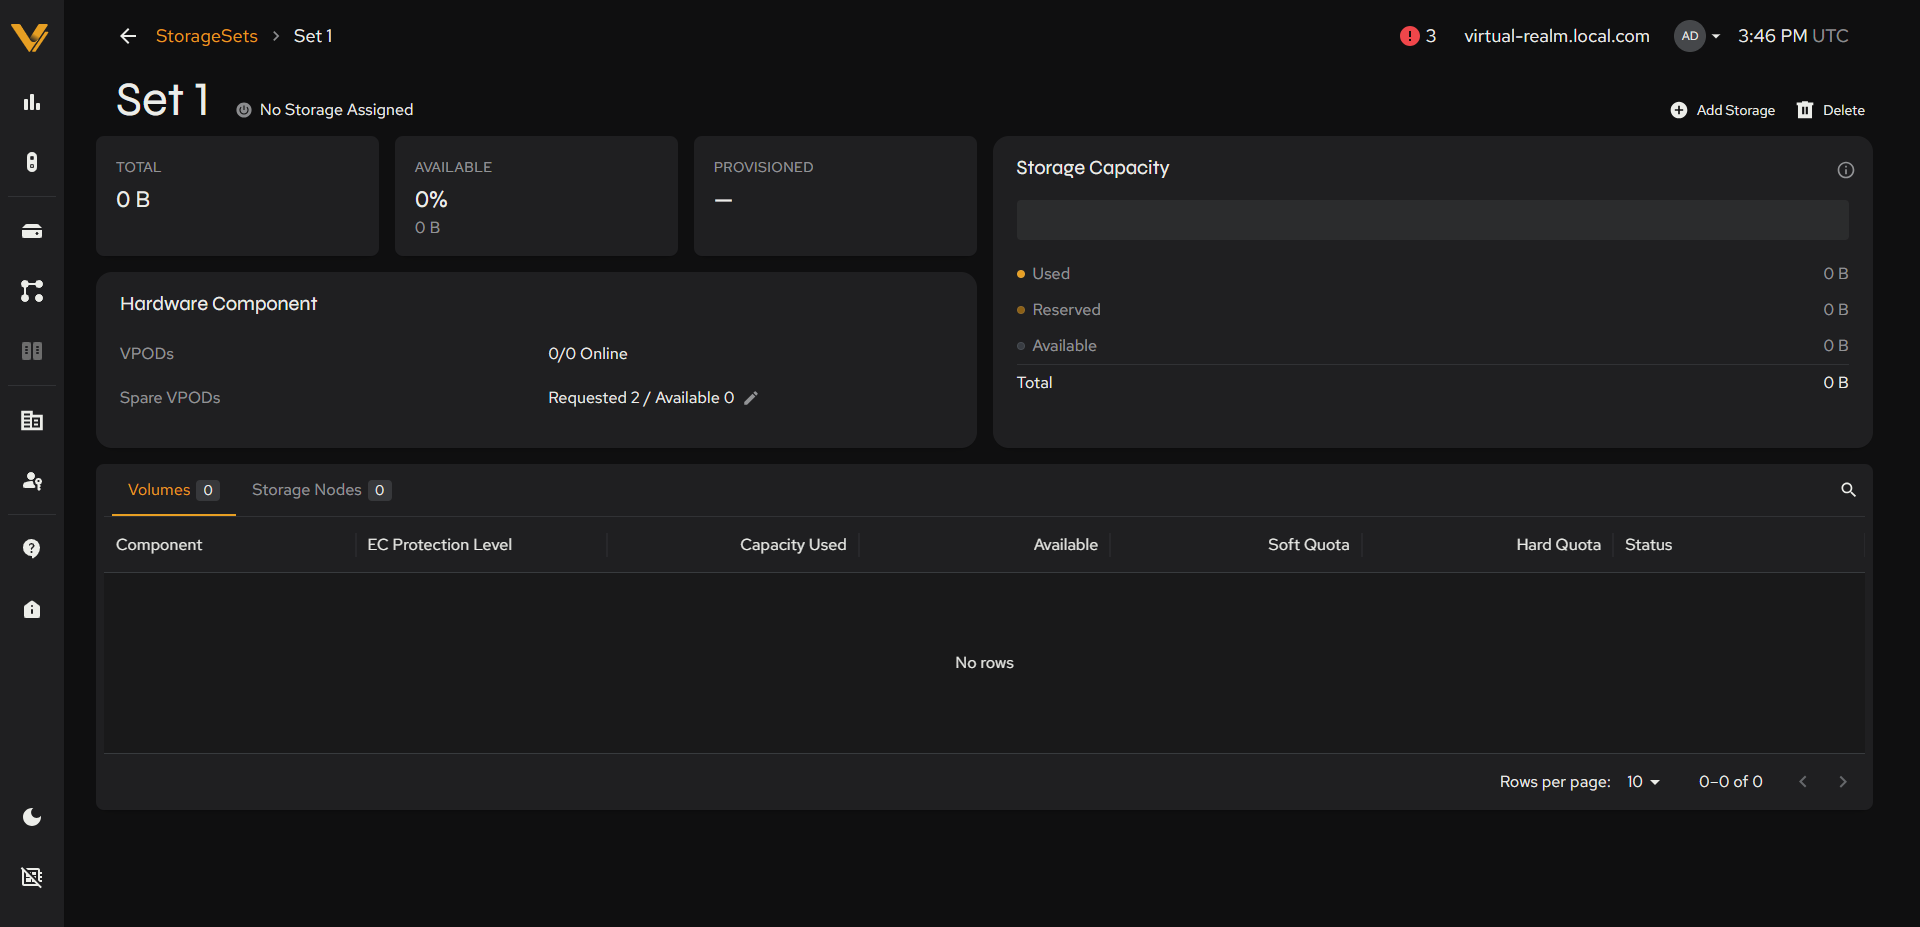1920x927 pixels.
Task: Click the virtual-realm.local.com hostname
Action: point(1557,36)
